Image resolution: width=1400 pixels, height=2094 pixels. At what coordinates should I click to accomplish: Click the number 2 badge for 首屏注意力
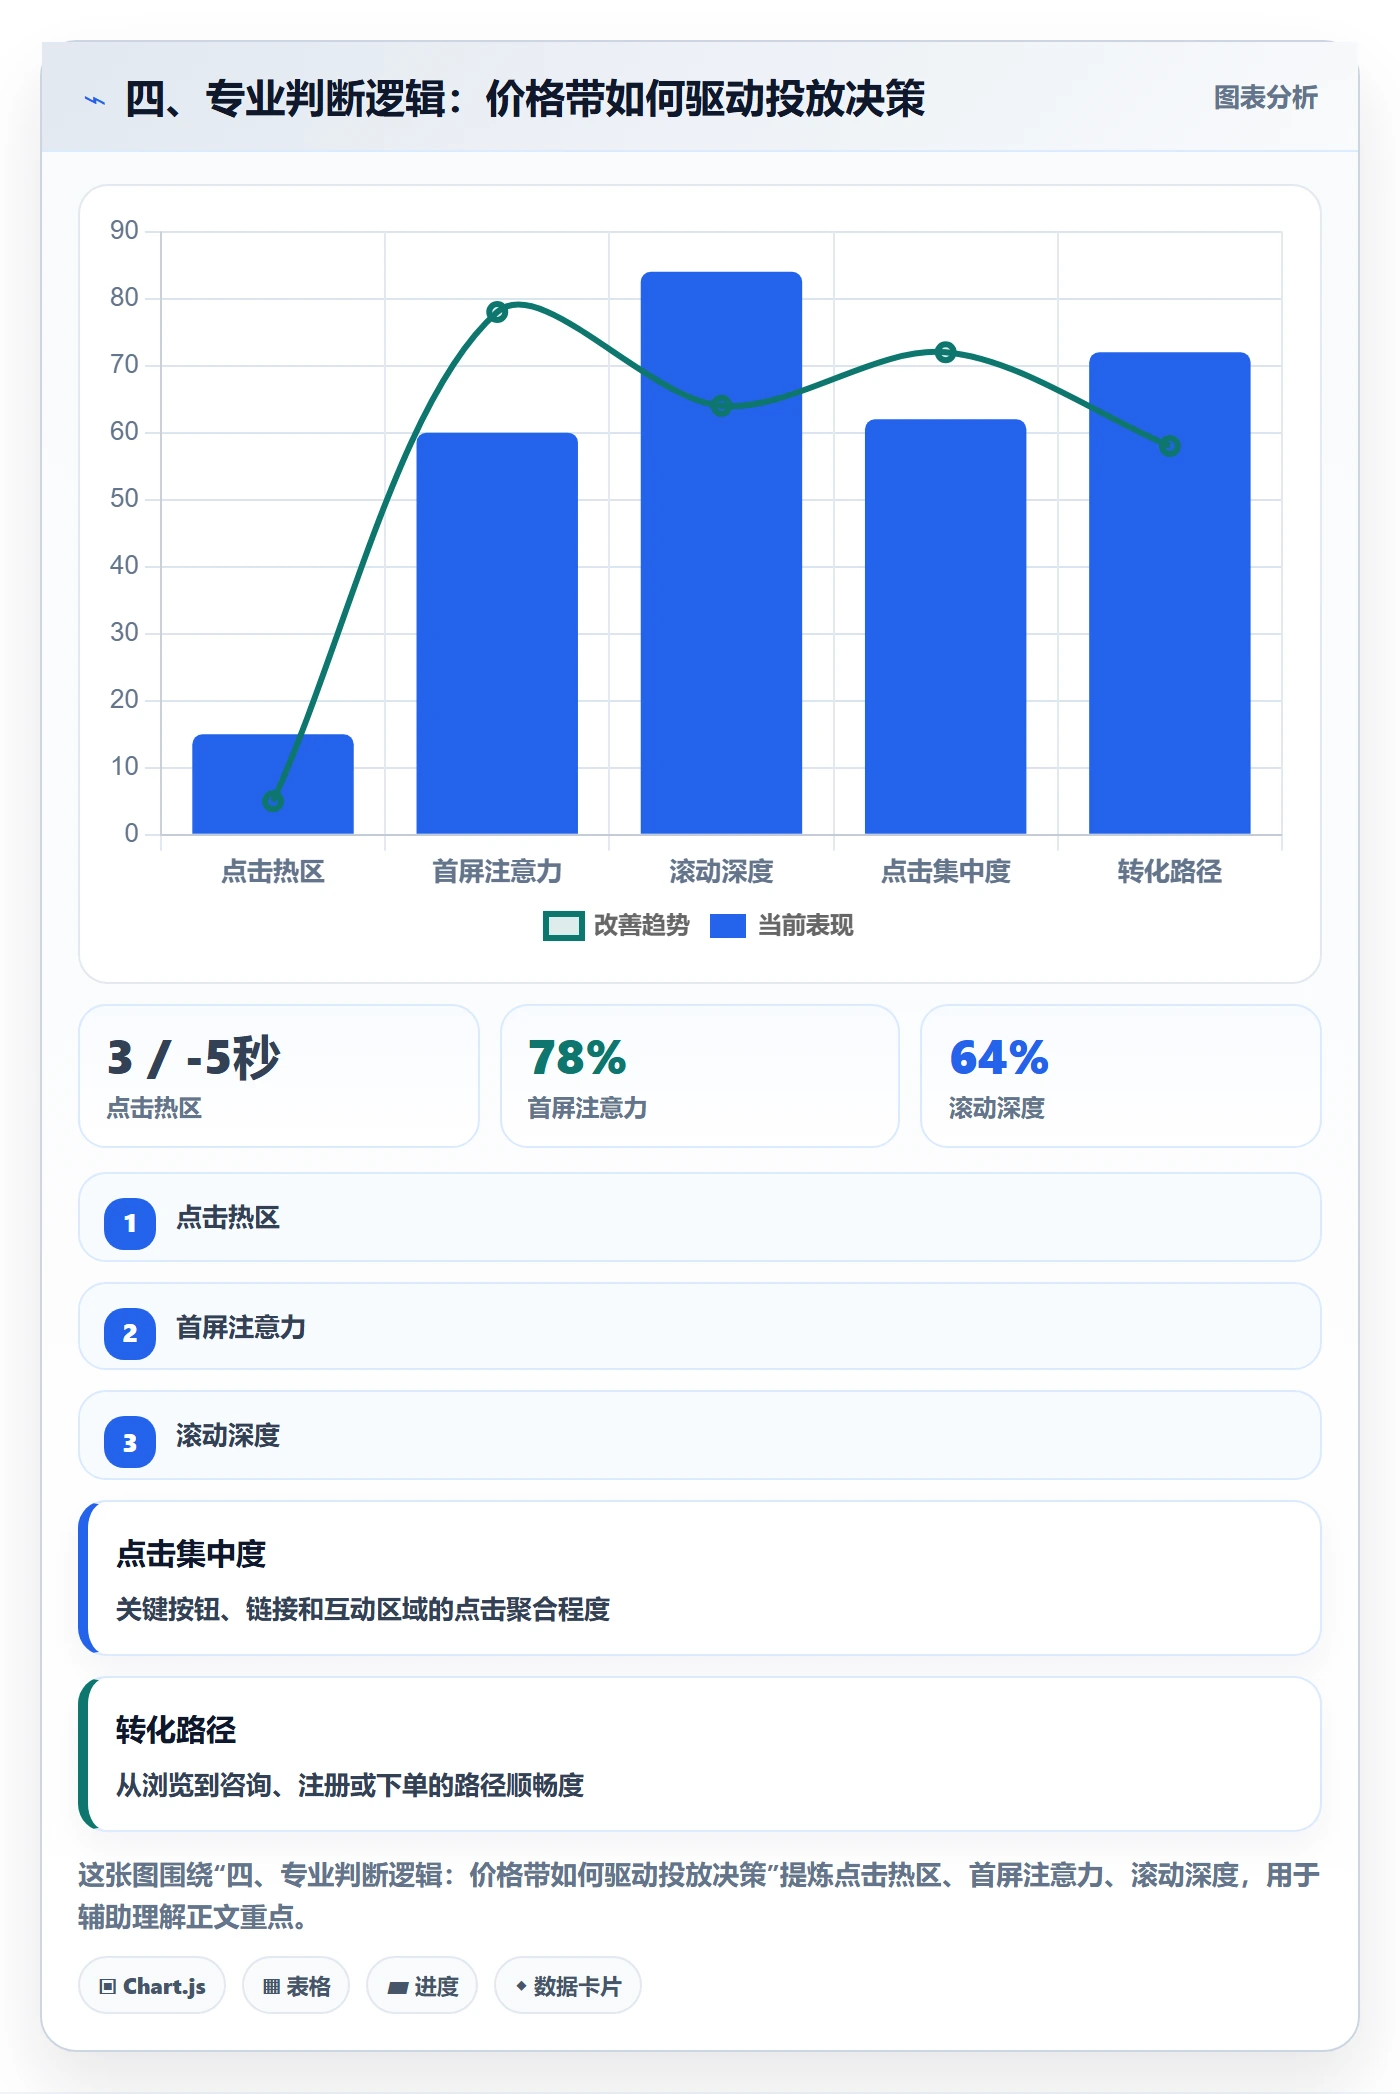click(x=130, y=1333)
